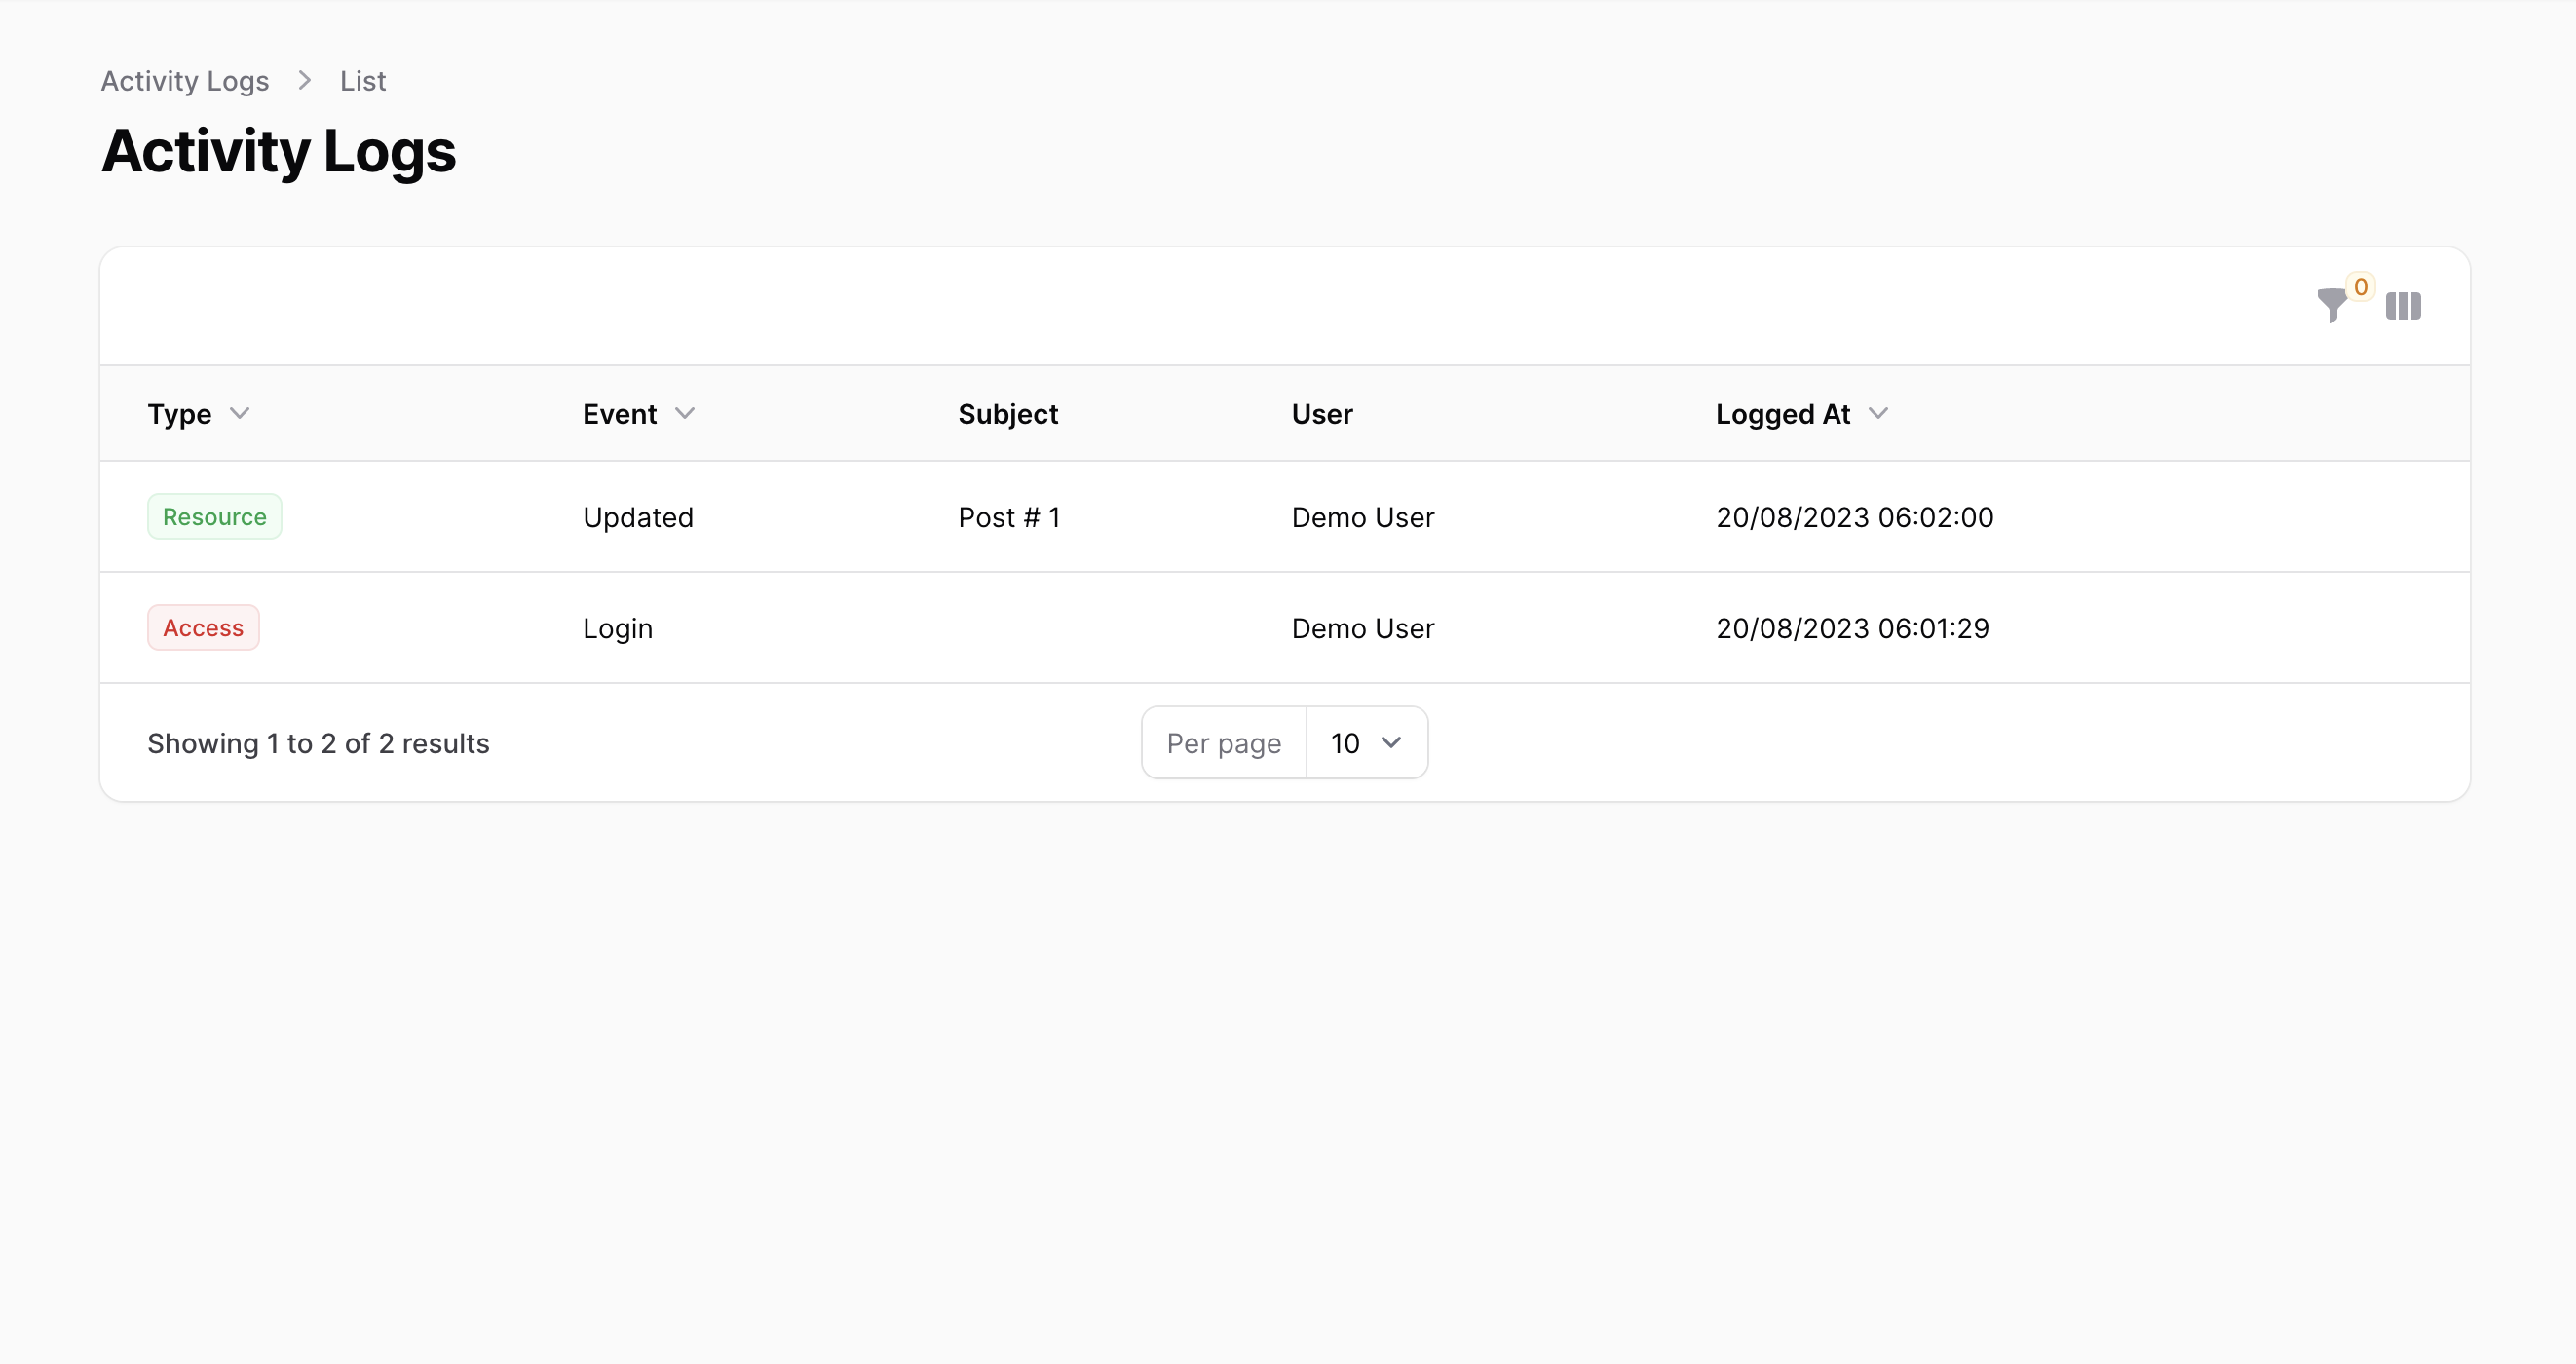Click the timestamp 20/08/2023 06:01:29
The height and width of the screenshot is (1364, 2576).
coord(1852,627)
